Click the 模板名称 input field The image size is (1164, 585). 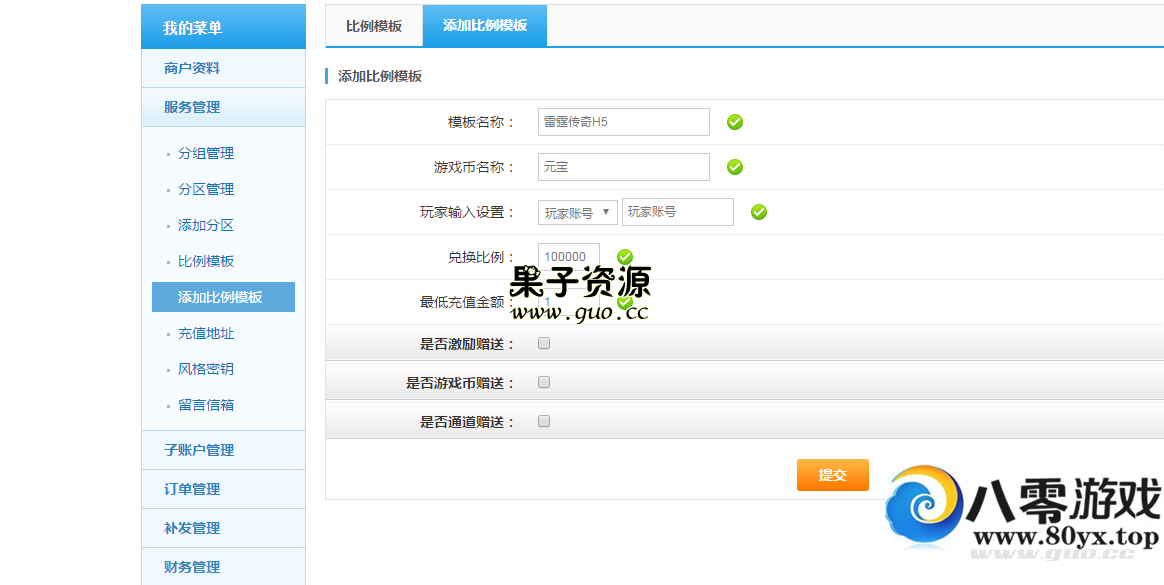(x=623, y=122)
